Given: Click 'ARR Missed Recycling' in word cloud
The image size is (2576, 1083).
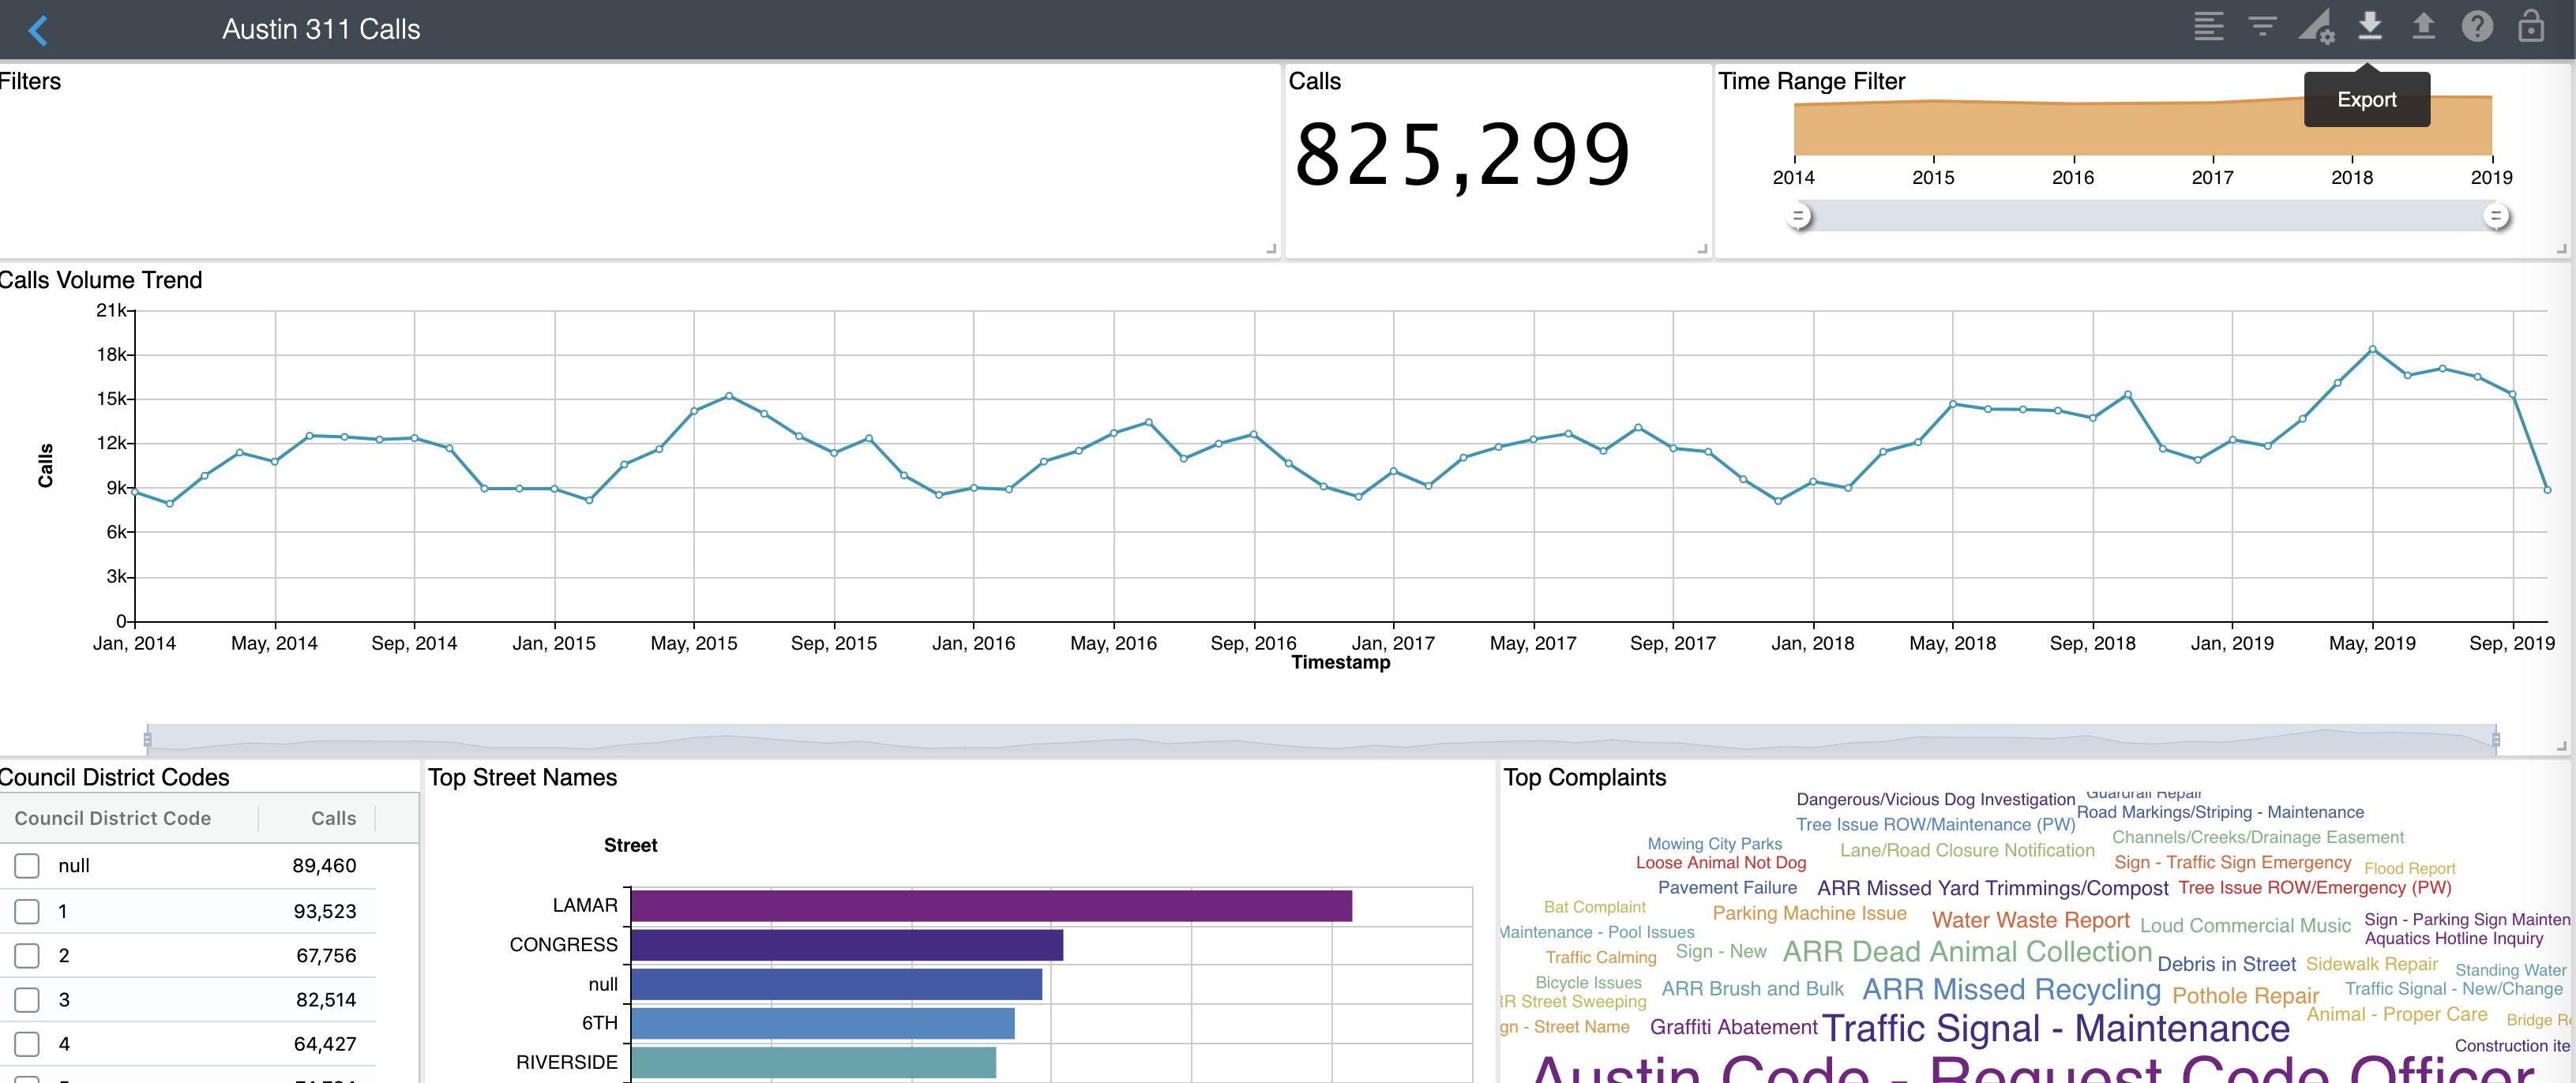Looking at the screenshot, I should click(x=2011, y=989).
